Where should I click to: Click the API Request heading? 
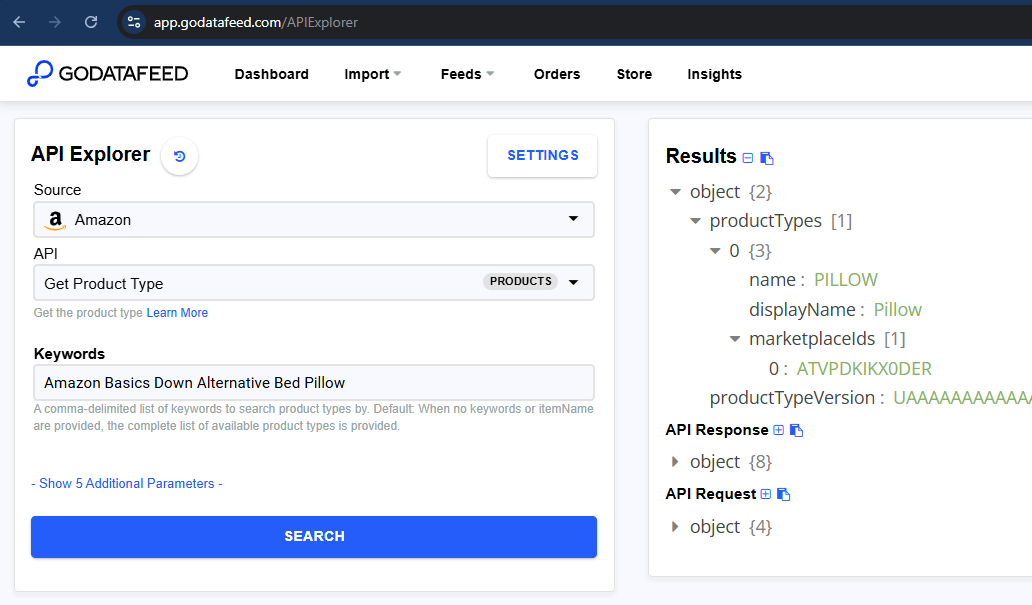(711, 494)
